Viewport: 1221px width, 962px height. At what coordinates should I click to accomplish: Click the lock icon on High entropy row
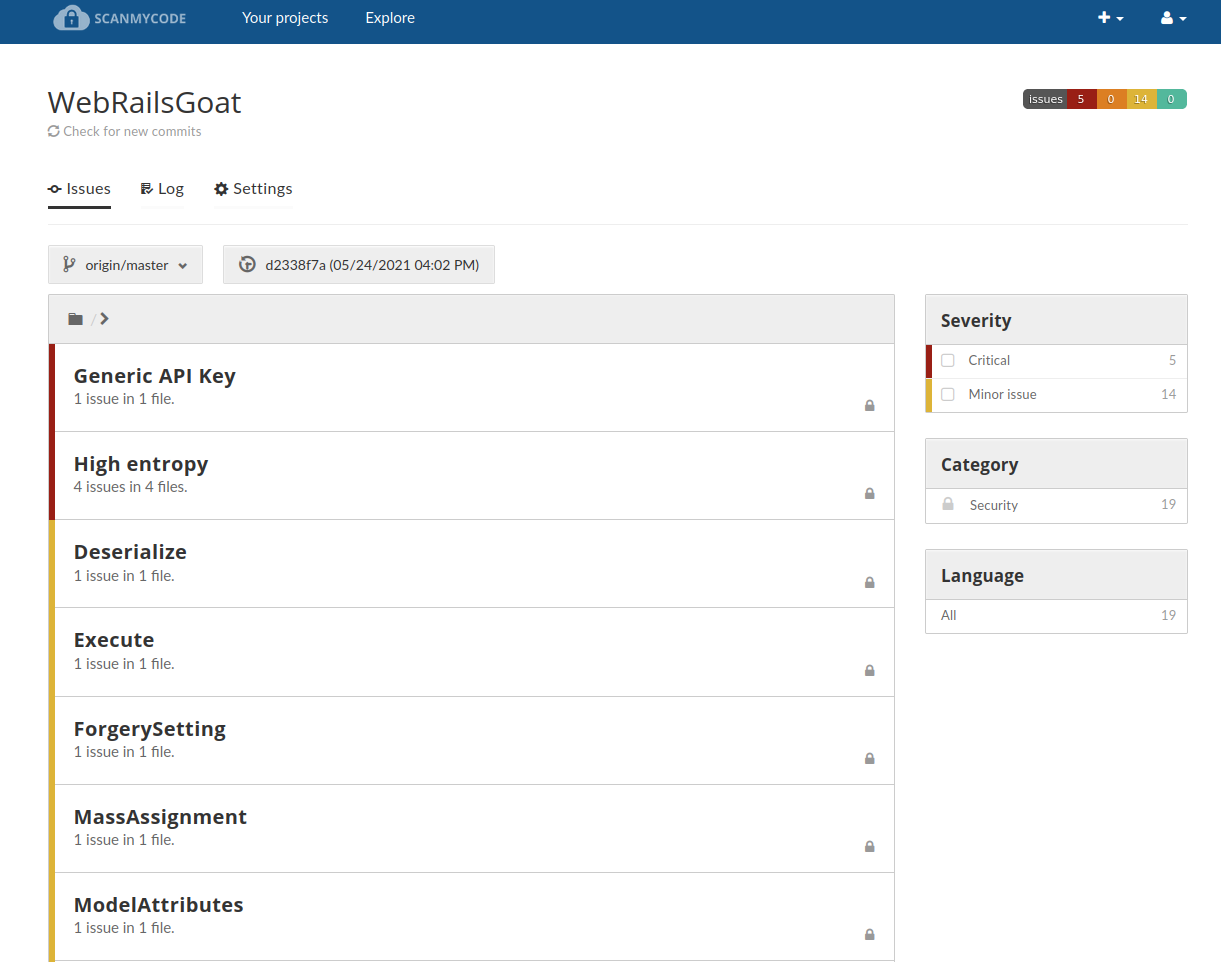(869, 494)
